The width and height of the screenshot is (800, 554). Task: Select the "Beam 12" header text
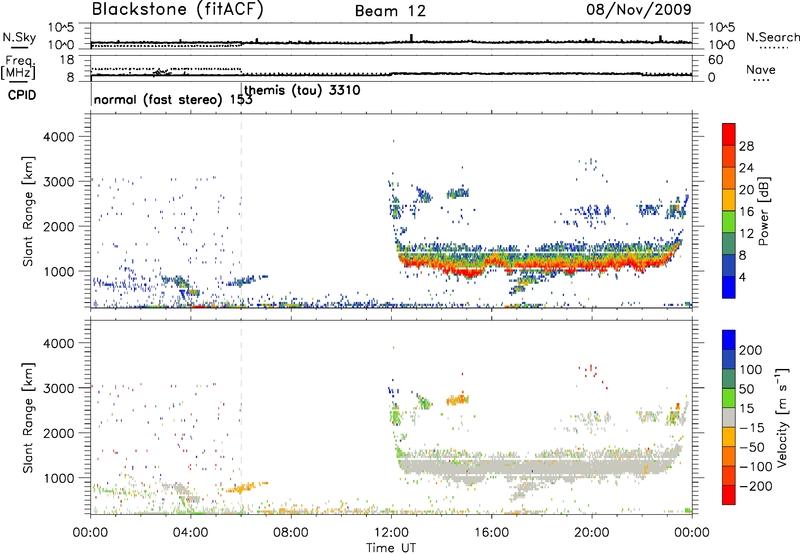(x=390, y=11)
